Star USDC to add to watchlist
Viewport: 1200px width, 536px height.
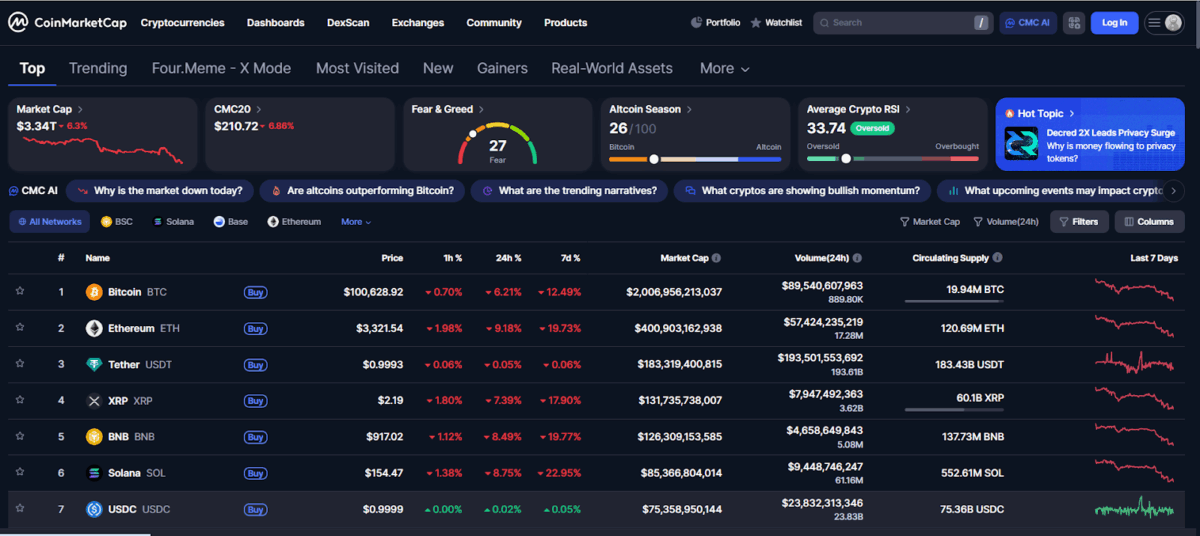point(19,509)
